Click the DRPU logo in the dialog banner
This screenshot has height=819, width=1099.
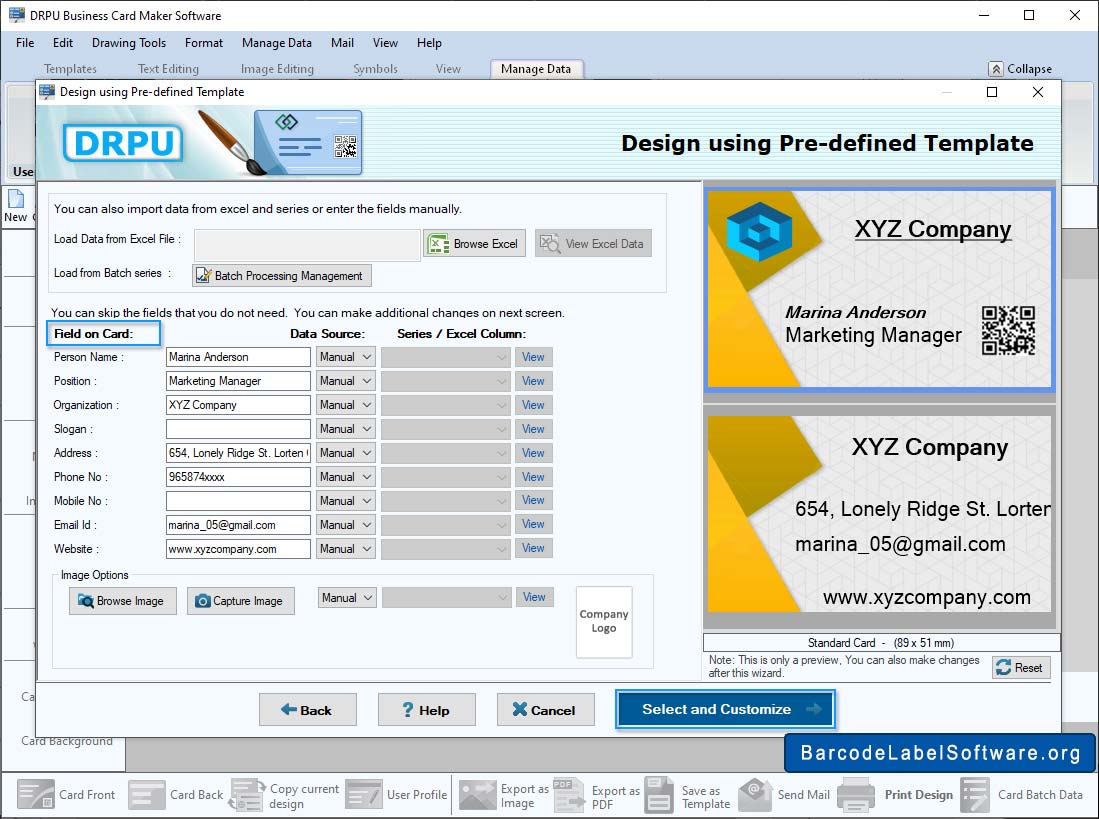click(123, 143)
